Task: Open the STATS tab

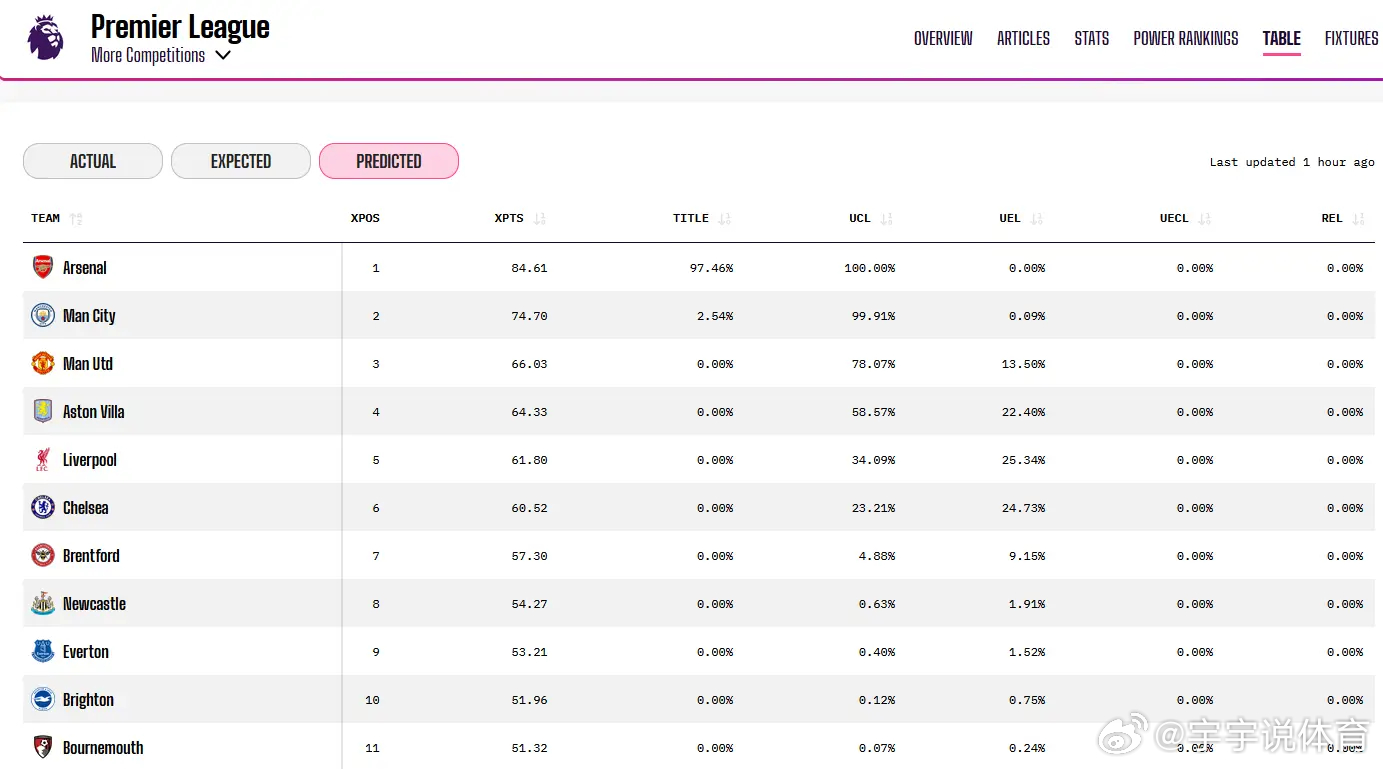Action: 1092,38
